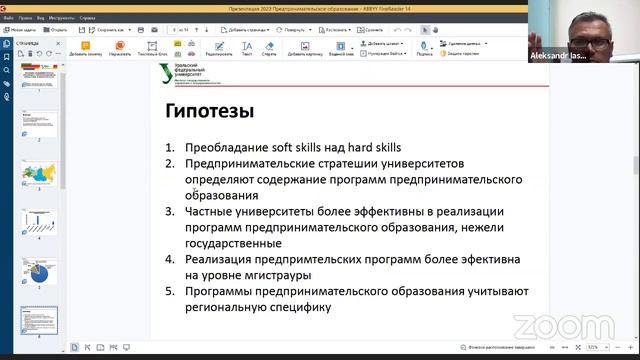Click the Save As (Сохранить как) button

point(107,30)
